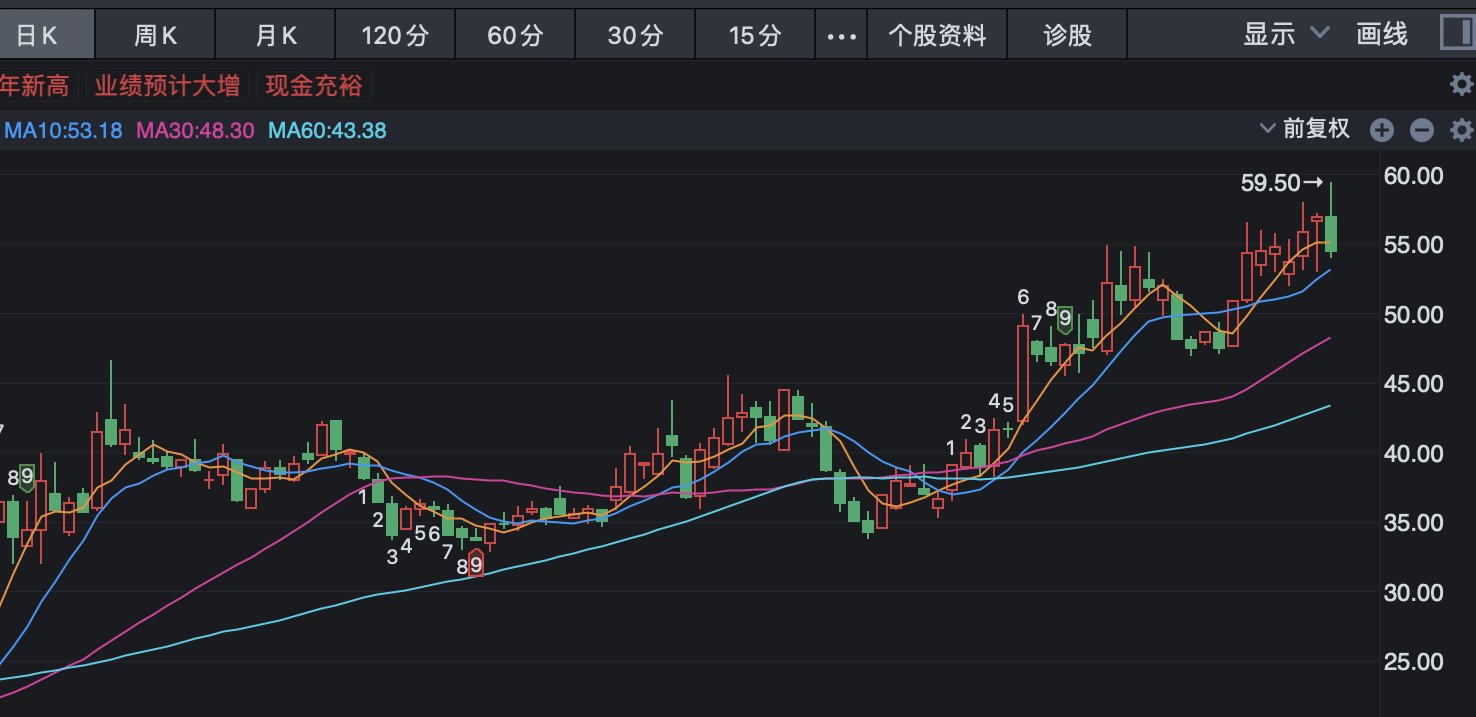Click the 诊股 button
The image size is (1476, 717).
[x=1067, y=36]
